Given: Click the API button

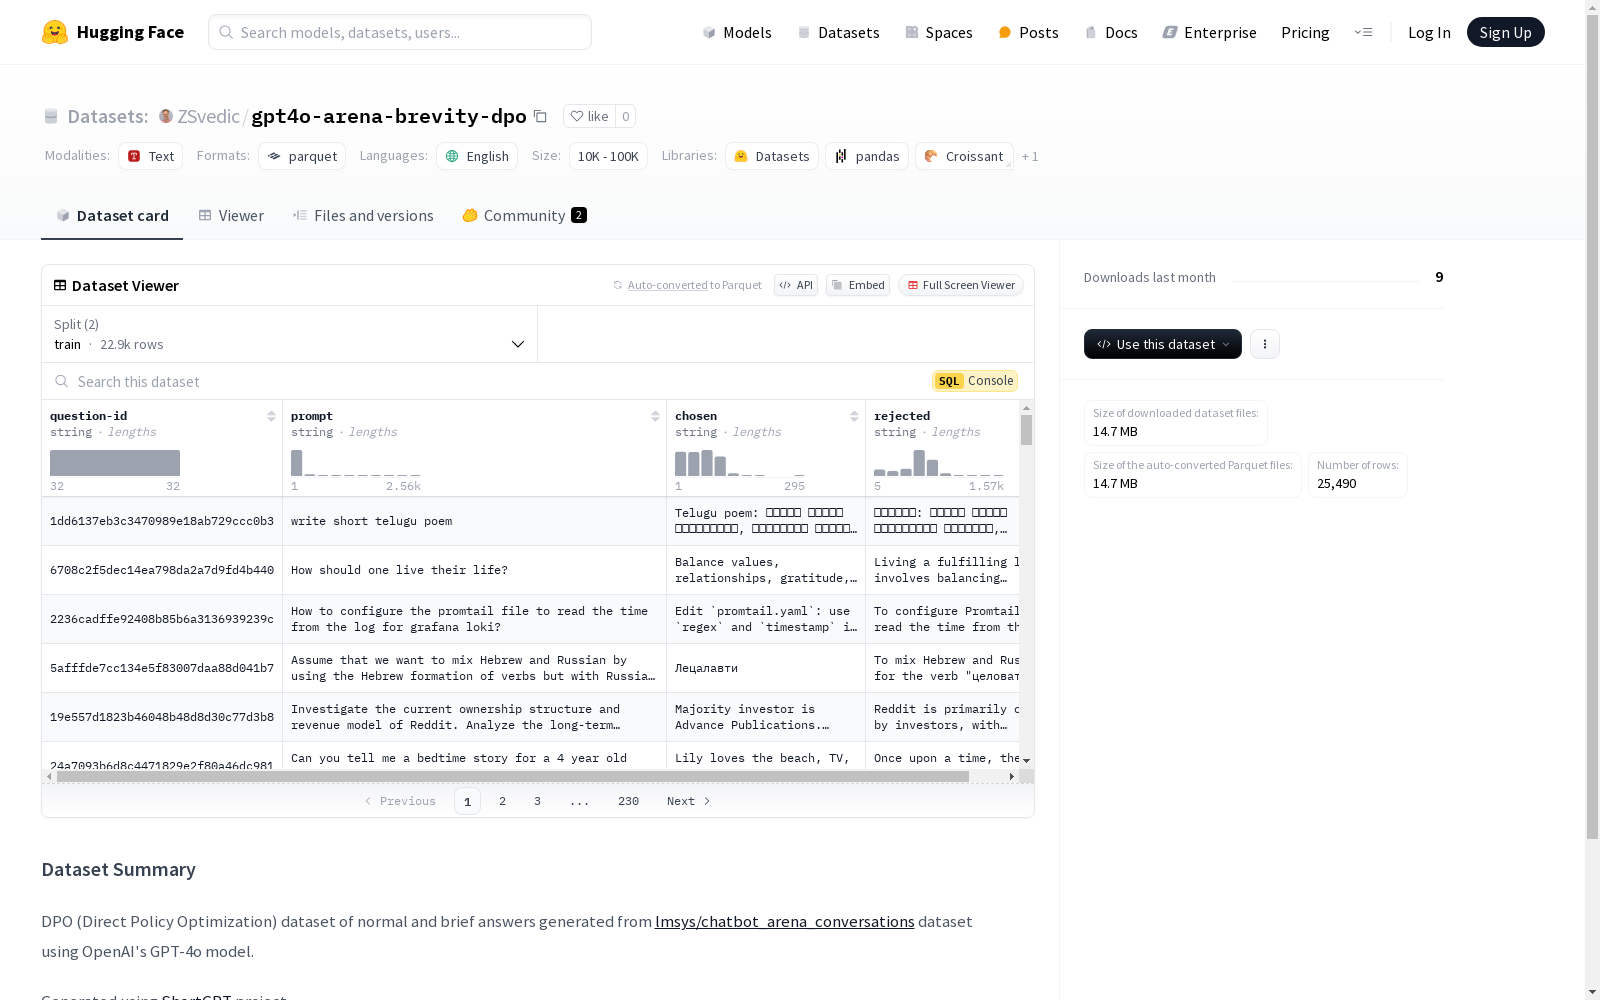Looking at the screenshot, I should point(796,285).
